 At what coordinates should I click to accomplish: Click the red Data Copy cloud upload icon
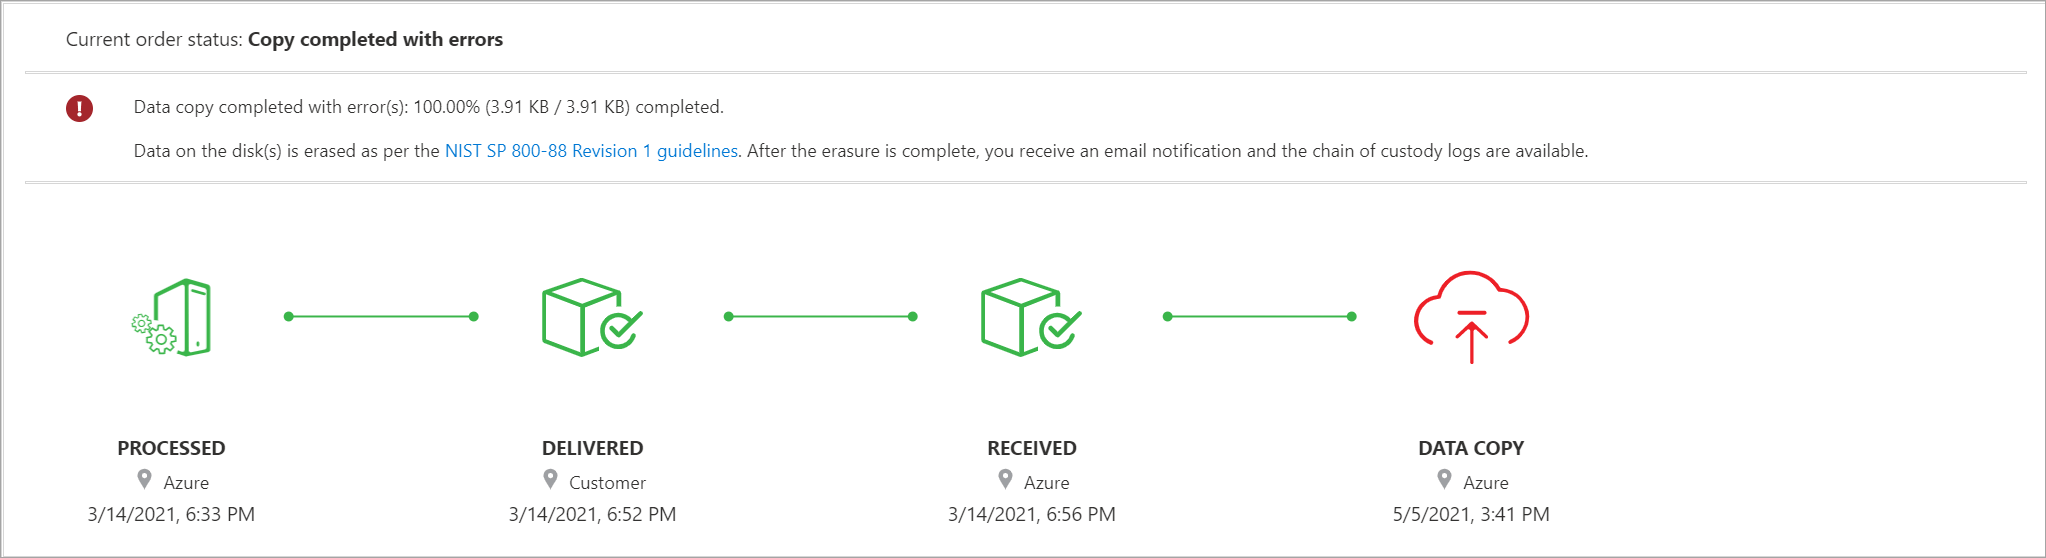pyautogui.click(x=1471, y=316)
